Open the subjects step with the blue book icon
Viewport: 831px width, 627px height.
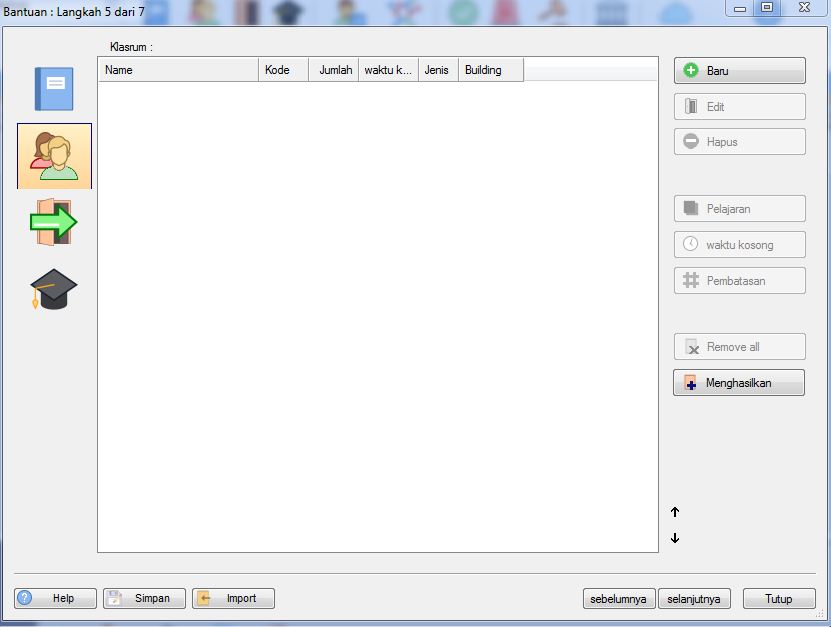click(54, 89)
